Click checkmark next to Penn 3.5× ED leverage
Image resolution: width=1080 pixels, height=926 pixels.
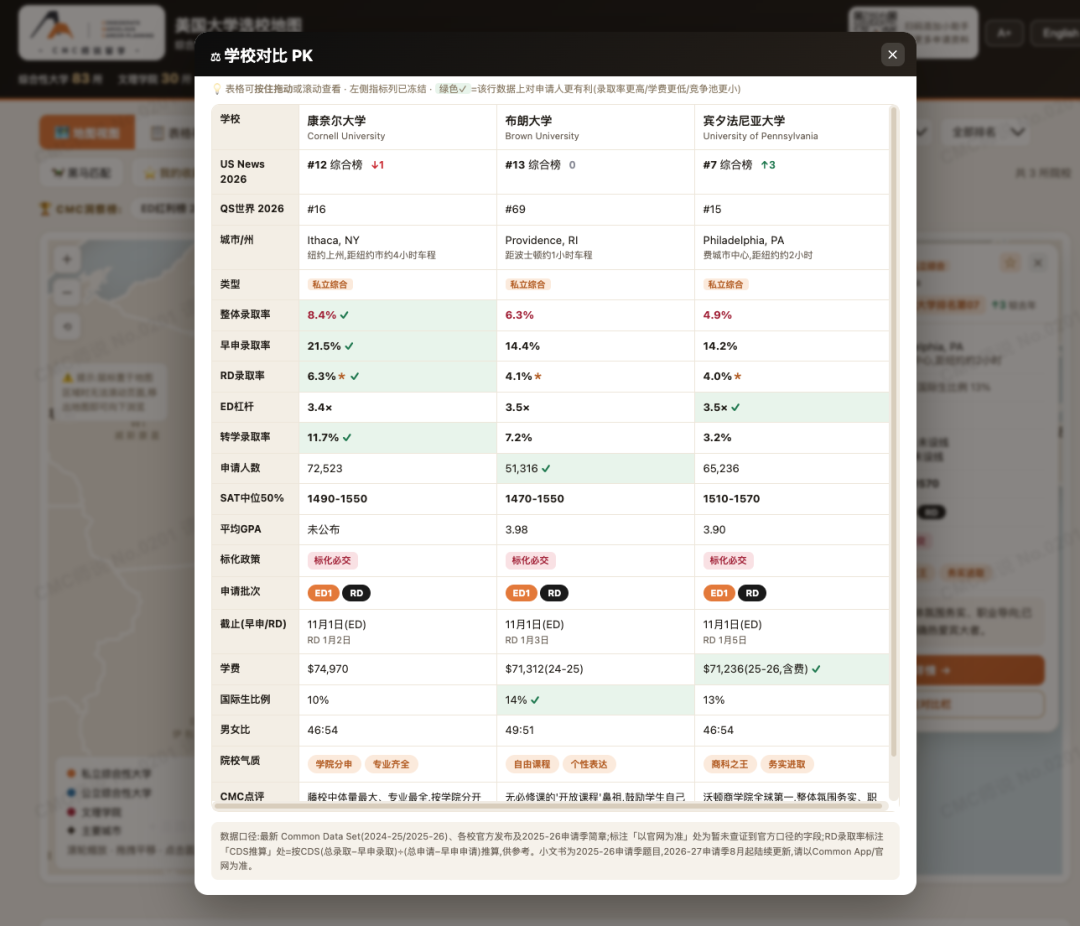[x=736, y=407]
